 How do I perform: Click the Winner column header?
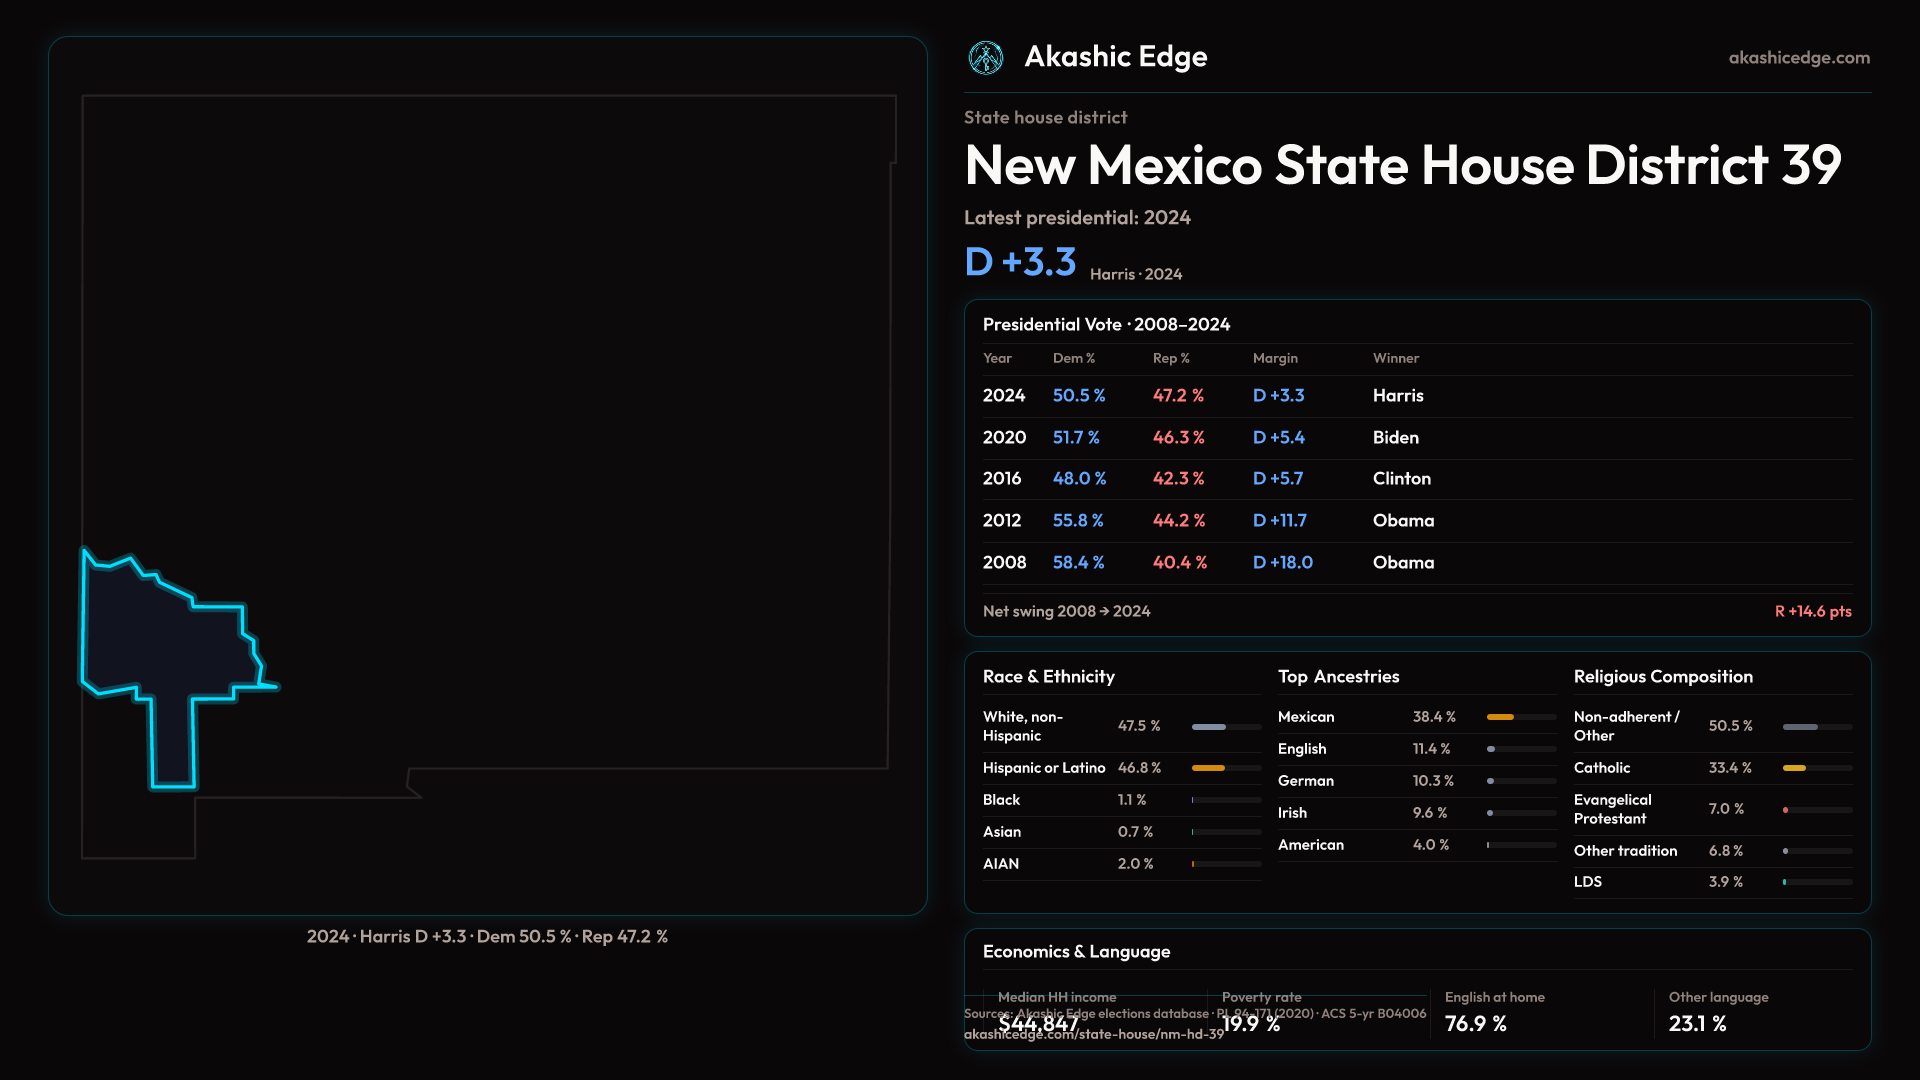click(1395, 359)
